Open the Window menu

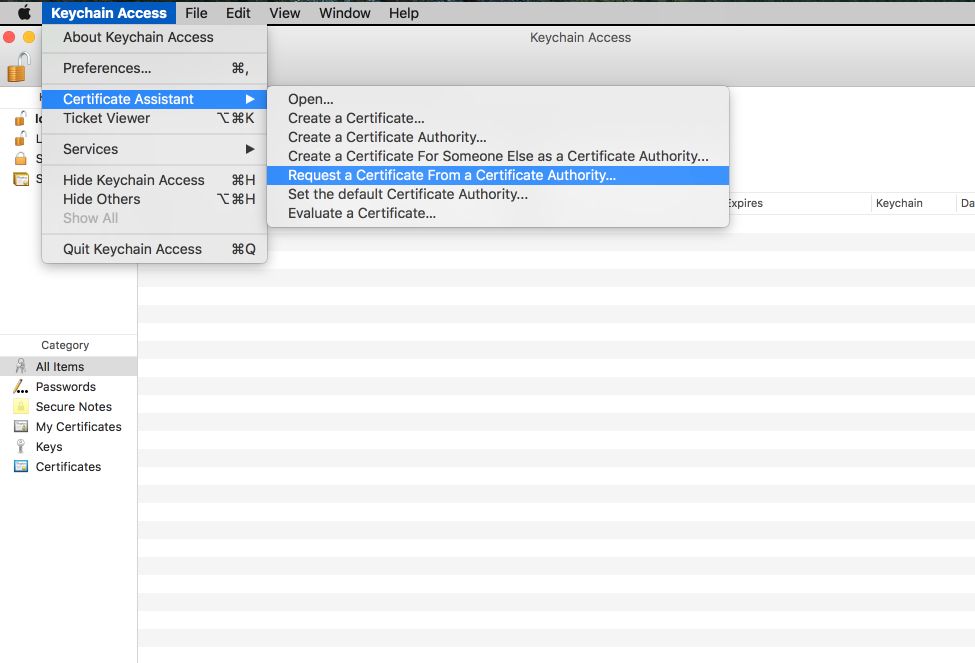pos(344,12)
